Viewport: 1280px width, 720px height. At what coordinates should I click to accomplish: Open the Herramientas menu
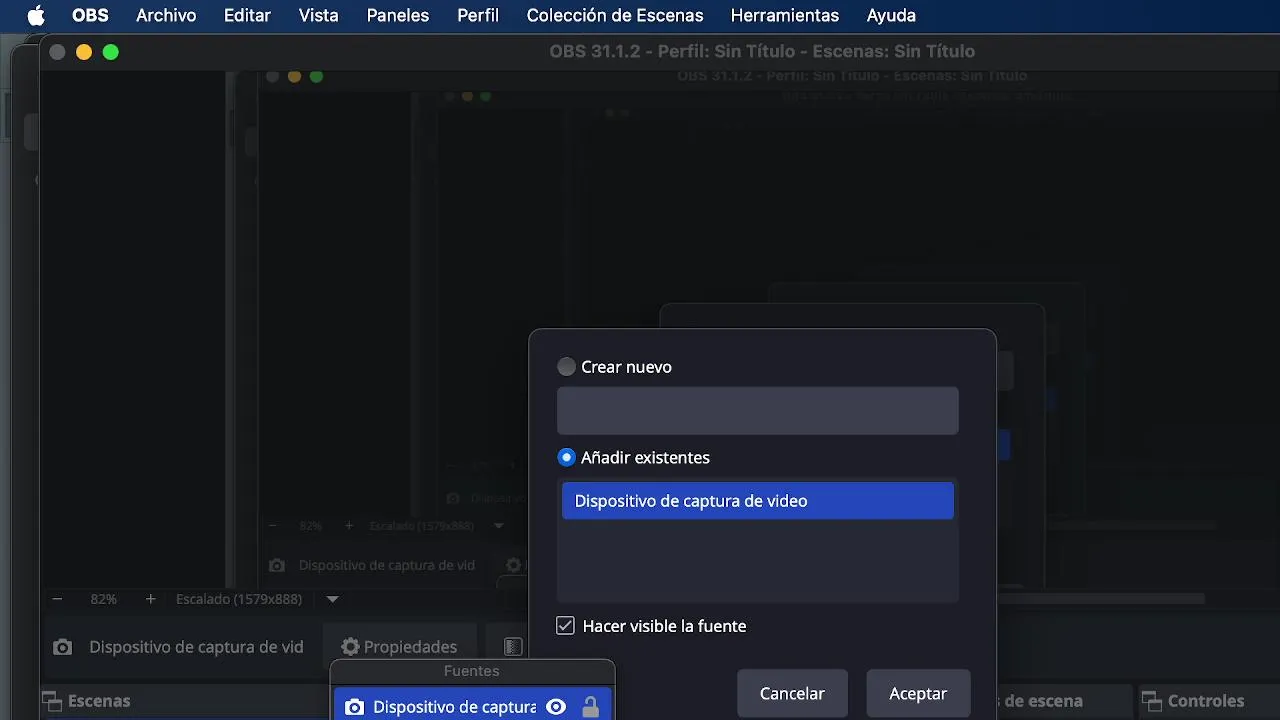tap(785, 16)
